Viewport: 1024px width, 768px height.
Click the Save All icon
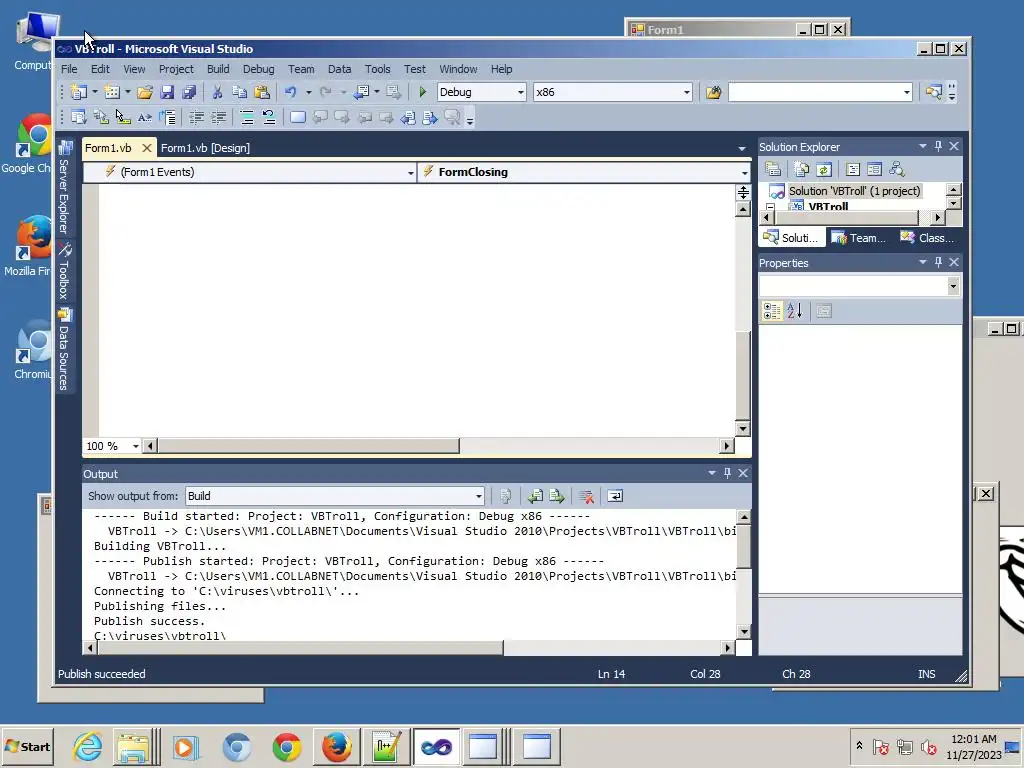click(189, 92)
